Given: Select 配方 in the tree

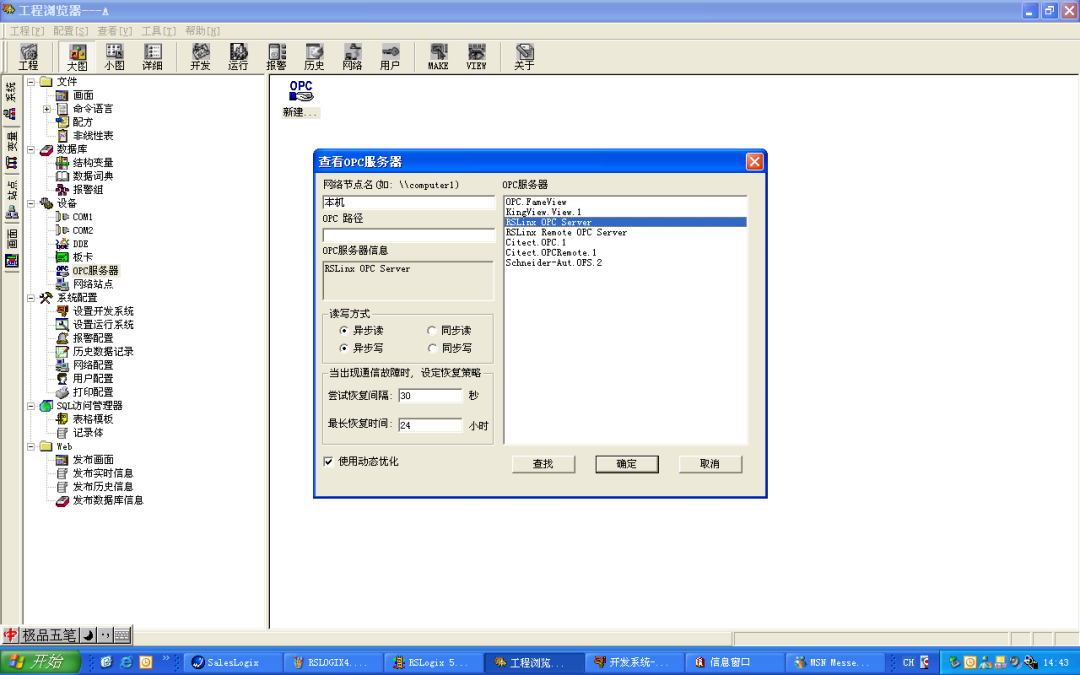Looking at the screenshot, I should point(83,122).
